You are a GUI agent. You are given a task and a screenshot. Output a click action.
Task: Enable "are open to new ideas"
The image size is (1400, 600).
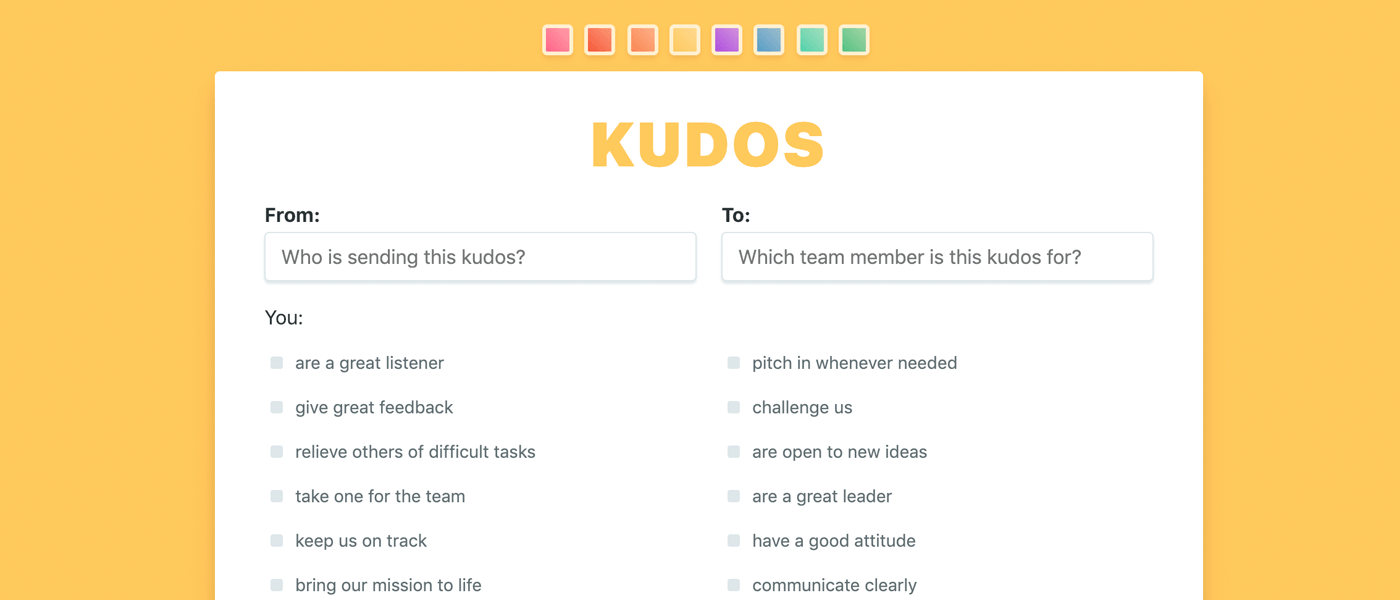(734, 452)
